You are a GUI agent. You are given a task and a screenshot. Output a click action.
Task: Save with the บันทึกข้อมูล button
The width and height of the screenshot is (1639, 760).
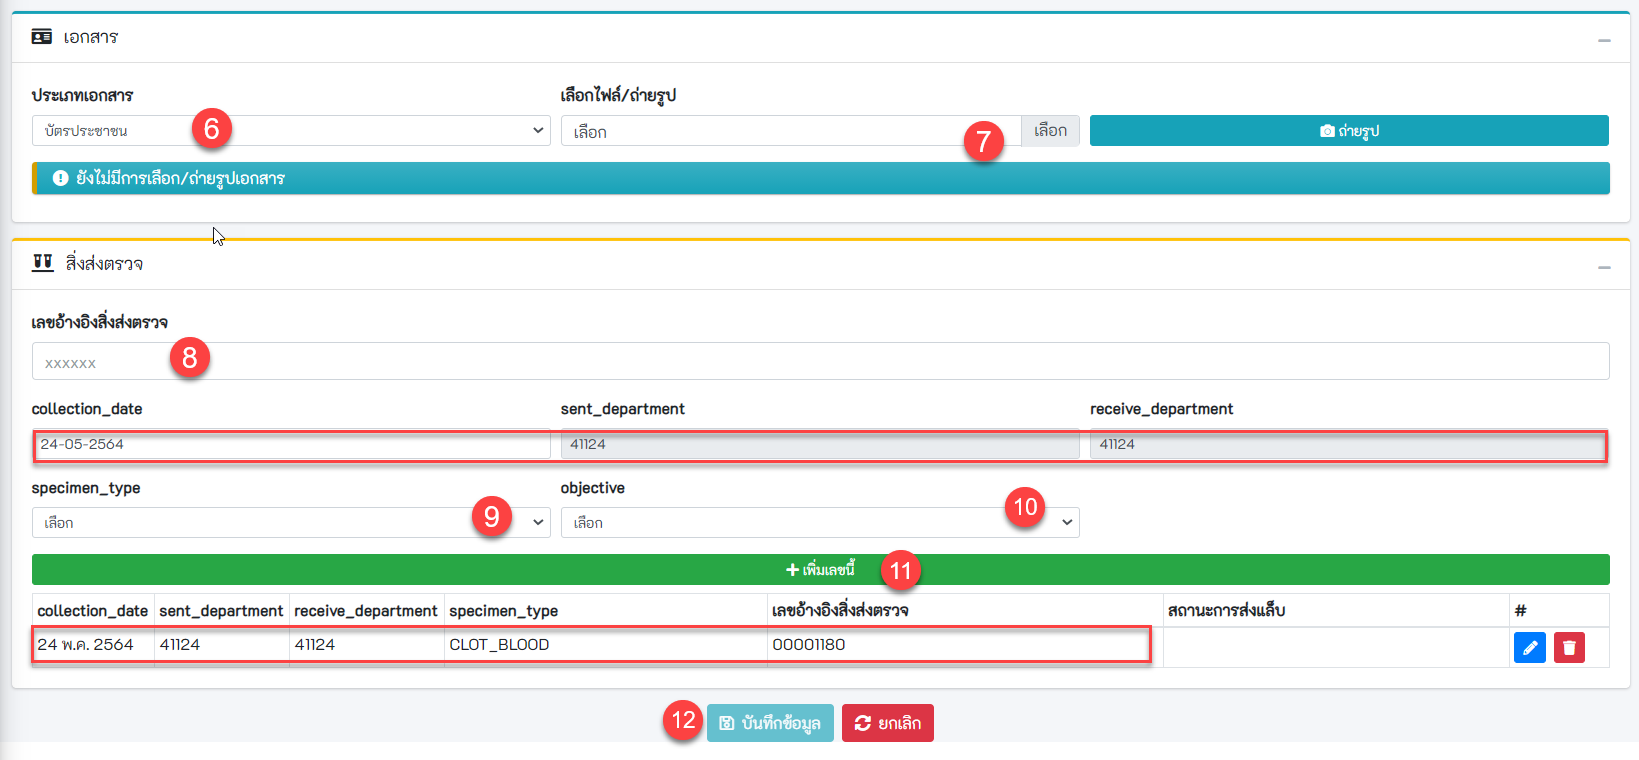point(770,723)
